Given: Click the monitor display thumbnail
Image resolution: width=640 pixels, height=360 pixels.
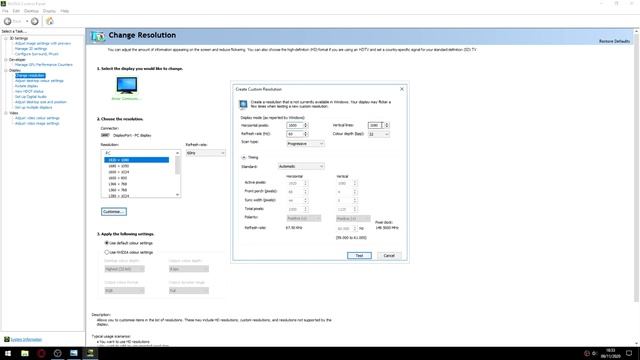Looking at the screenshot, I should point(127,85).
